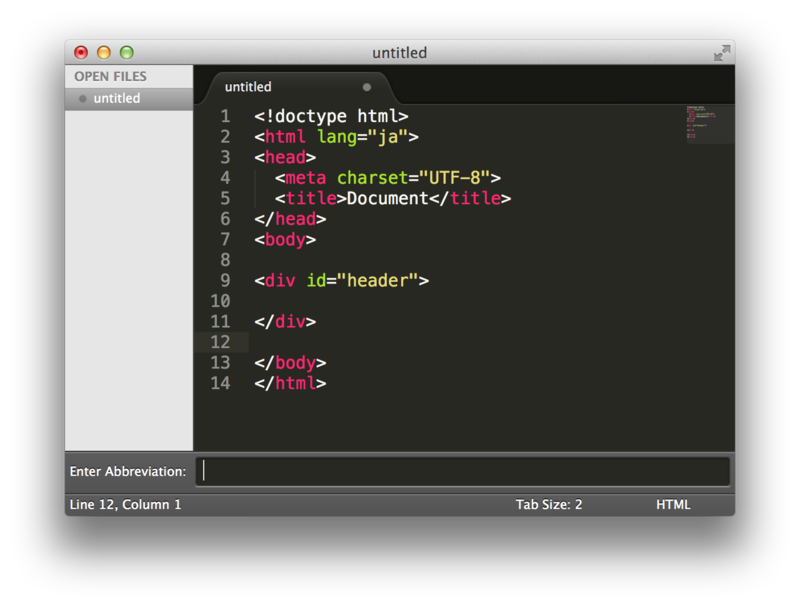Click the closing </div> tag
The image size is (800, 606).
(285, 321)
